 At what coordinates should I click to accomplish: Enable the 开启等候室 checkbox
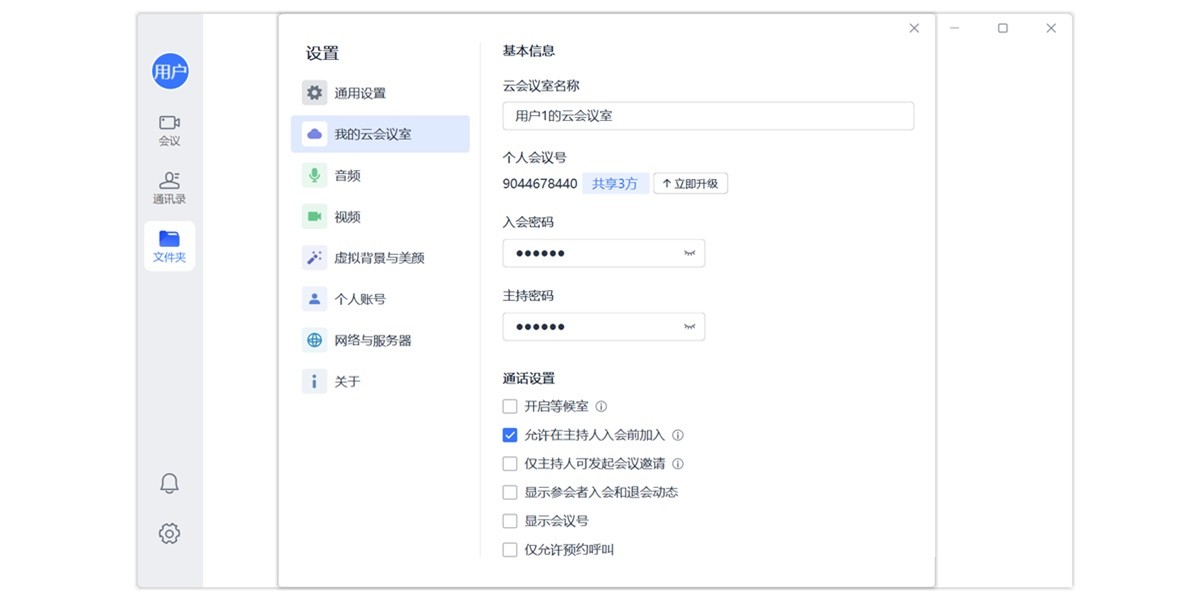click(509, 406)
